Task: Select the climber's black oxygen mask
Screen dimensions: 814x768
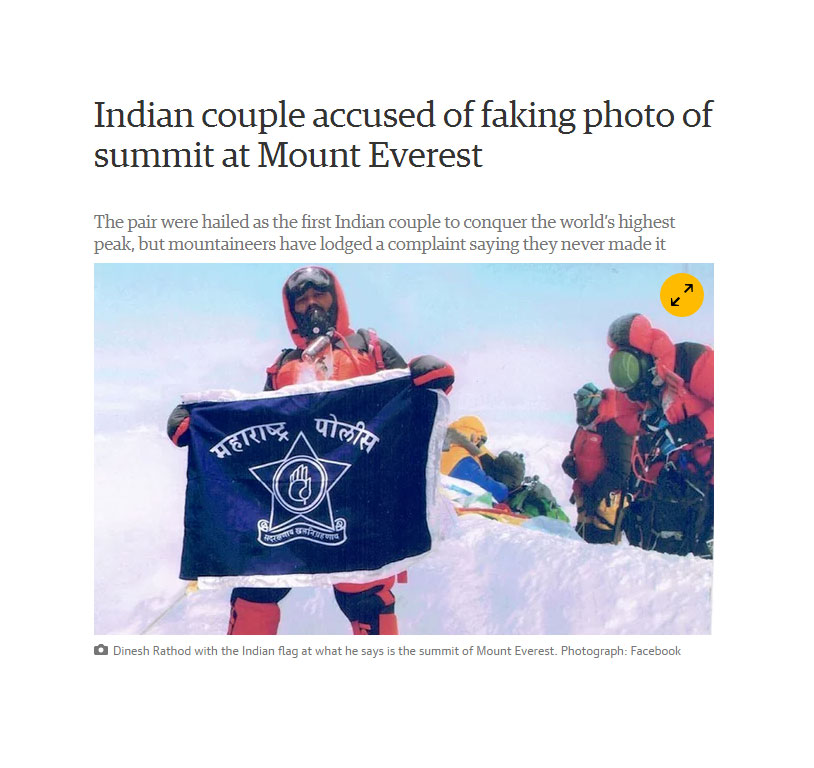Action: pyautogui.click(x=314, y=320)
